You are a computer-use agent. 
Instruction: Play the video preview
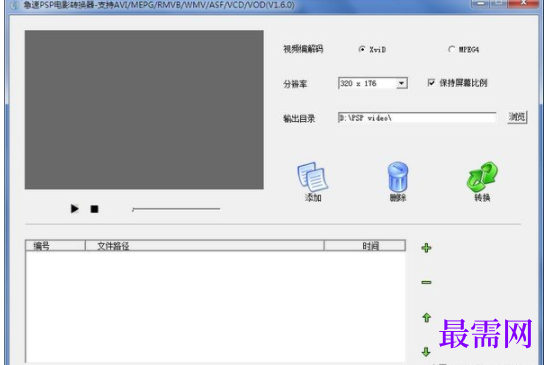tap(74, 209)
